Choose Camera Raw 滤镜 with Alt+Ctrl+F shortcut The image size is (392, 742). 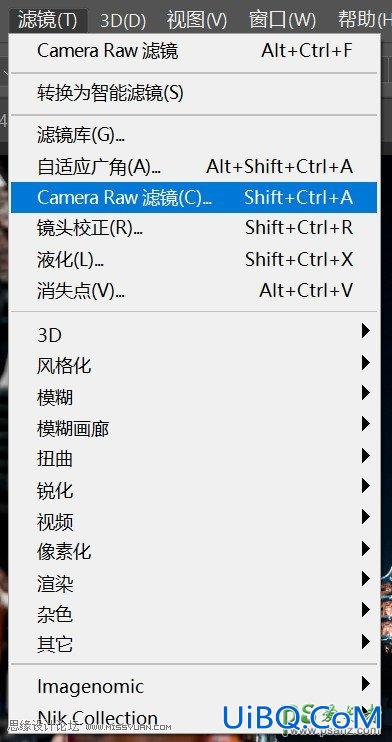[194, 51]
